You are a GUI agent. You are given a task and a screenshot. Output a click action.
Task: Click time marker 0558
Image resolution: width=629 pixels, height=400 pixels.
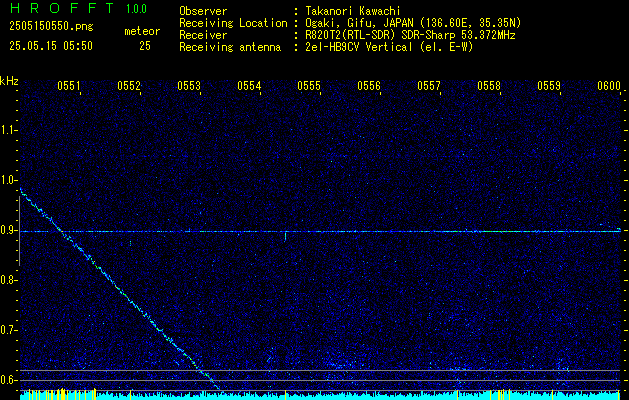(x=489, y=85)
